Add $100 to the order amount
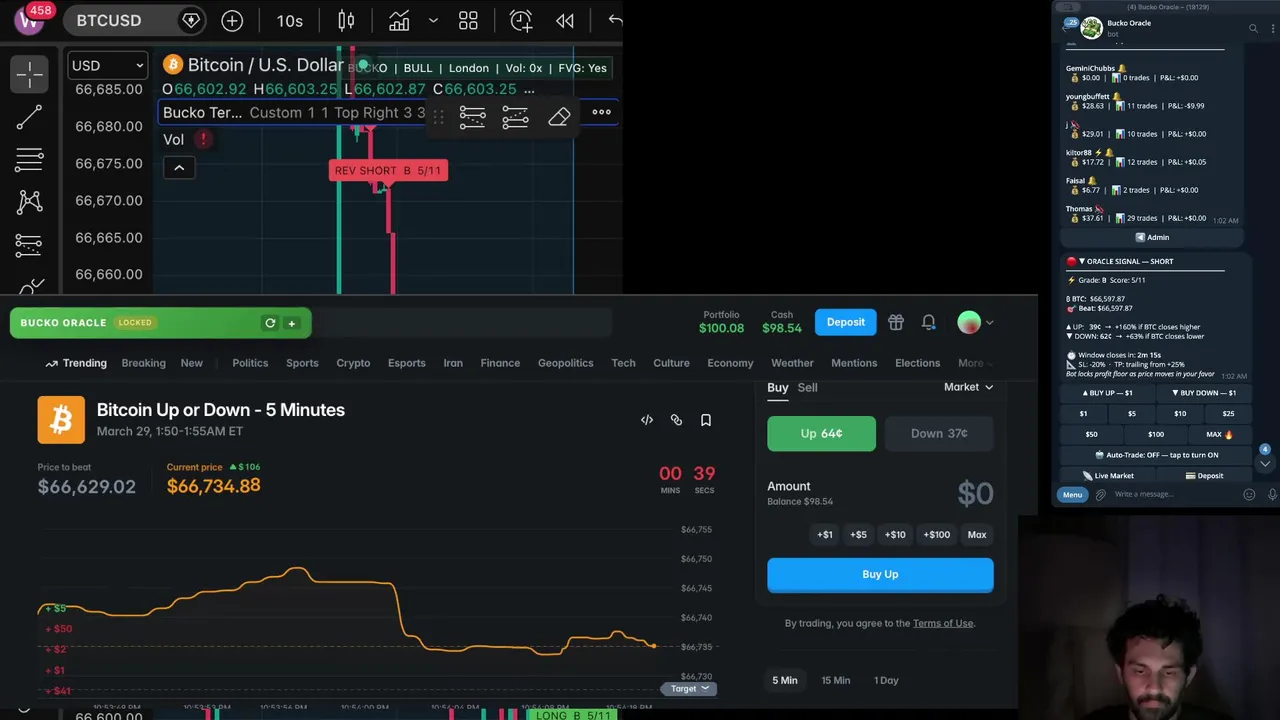Image resolution: width=1280 pixels, height=720 pixels. click(937, 535)
